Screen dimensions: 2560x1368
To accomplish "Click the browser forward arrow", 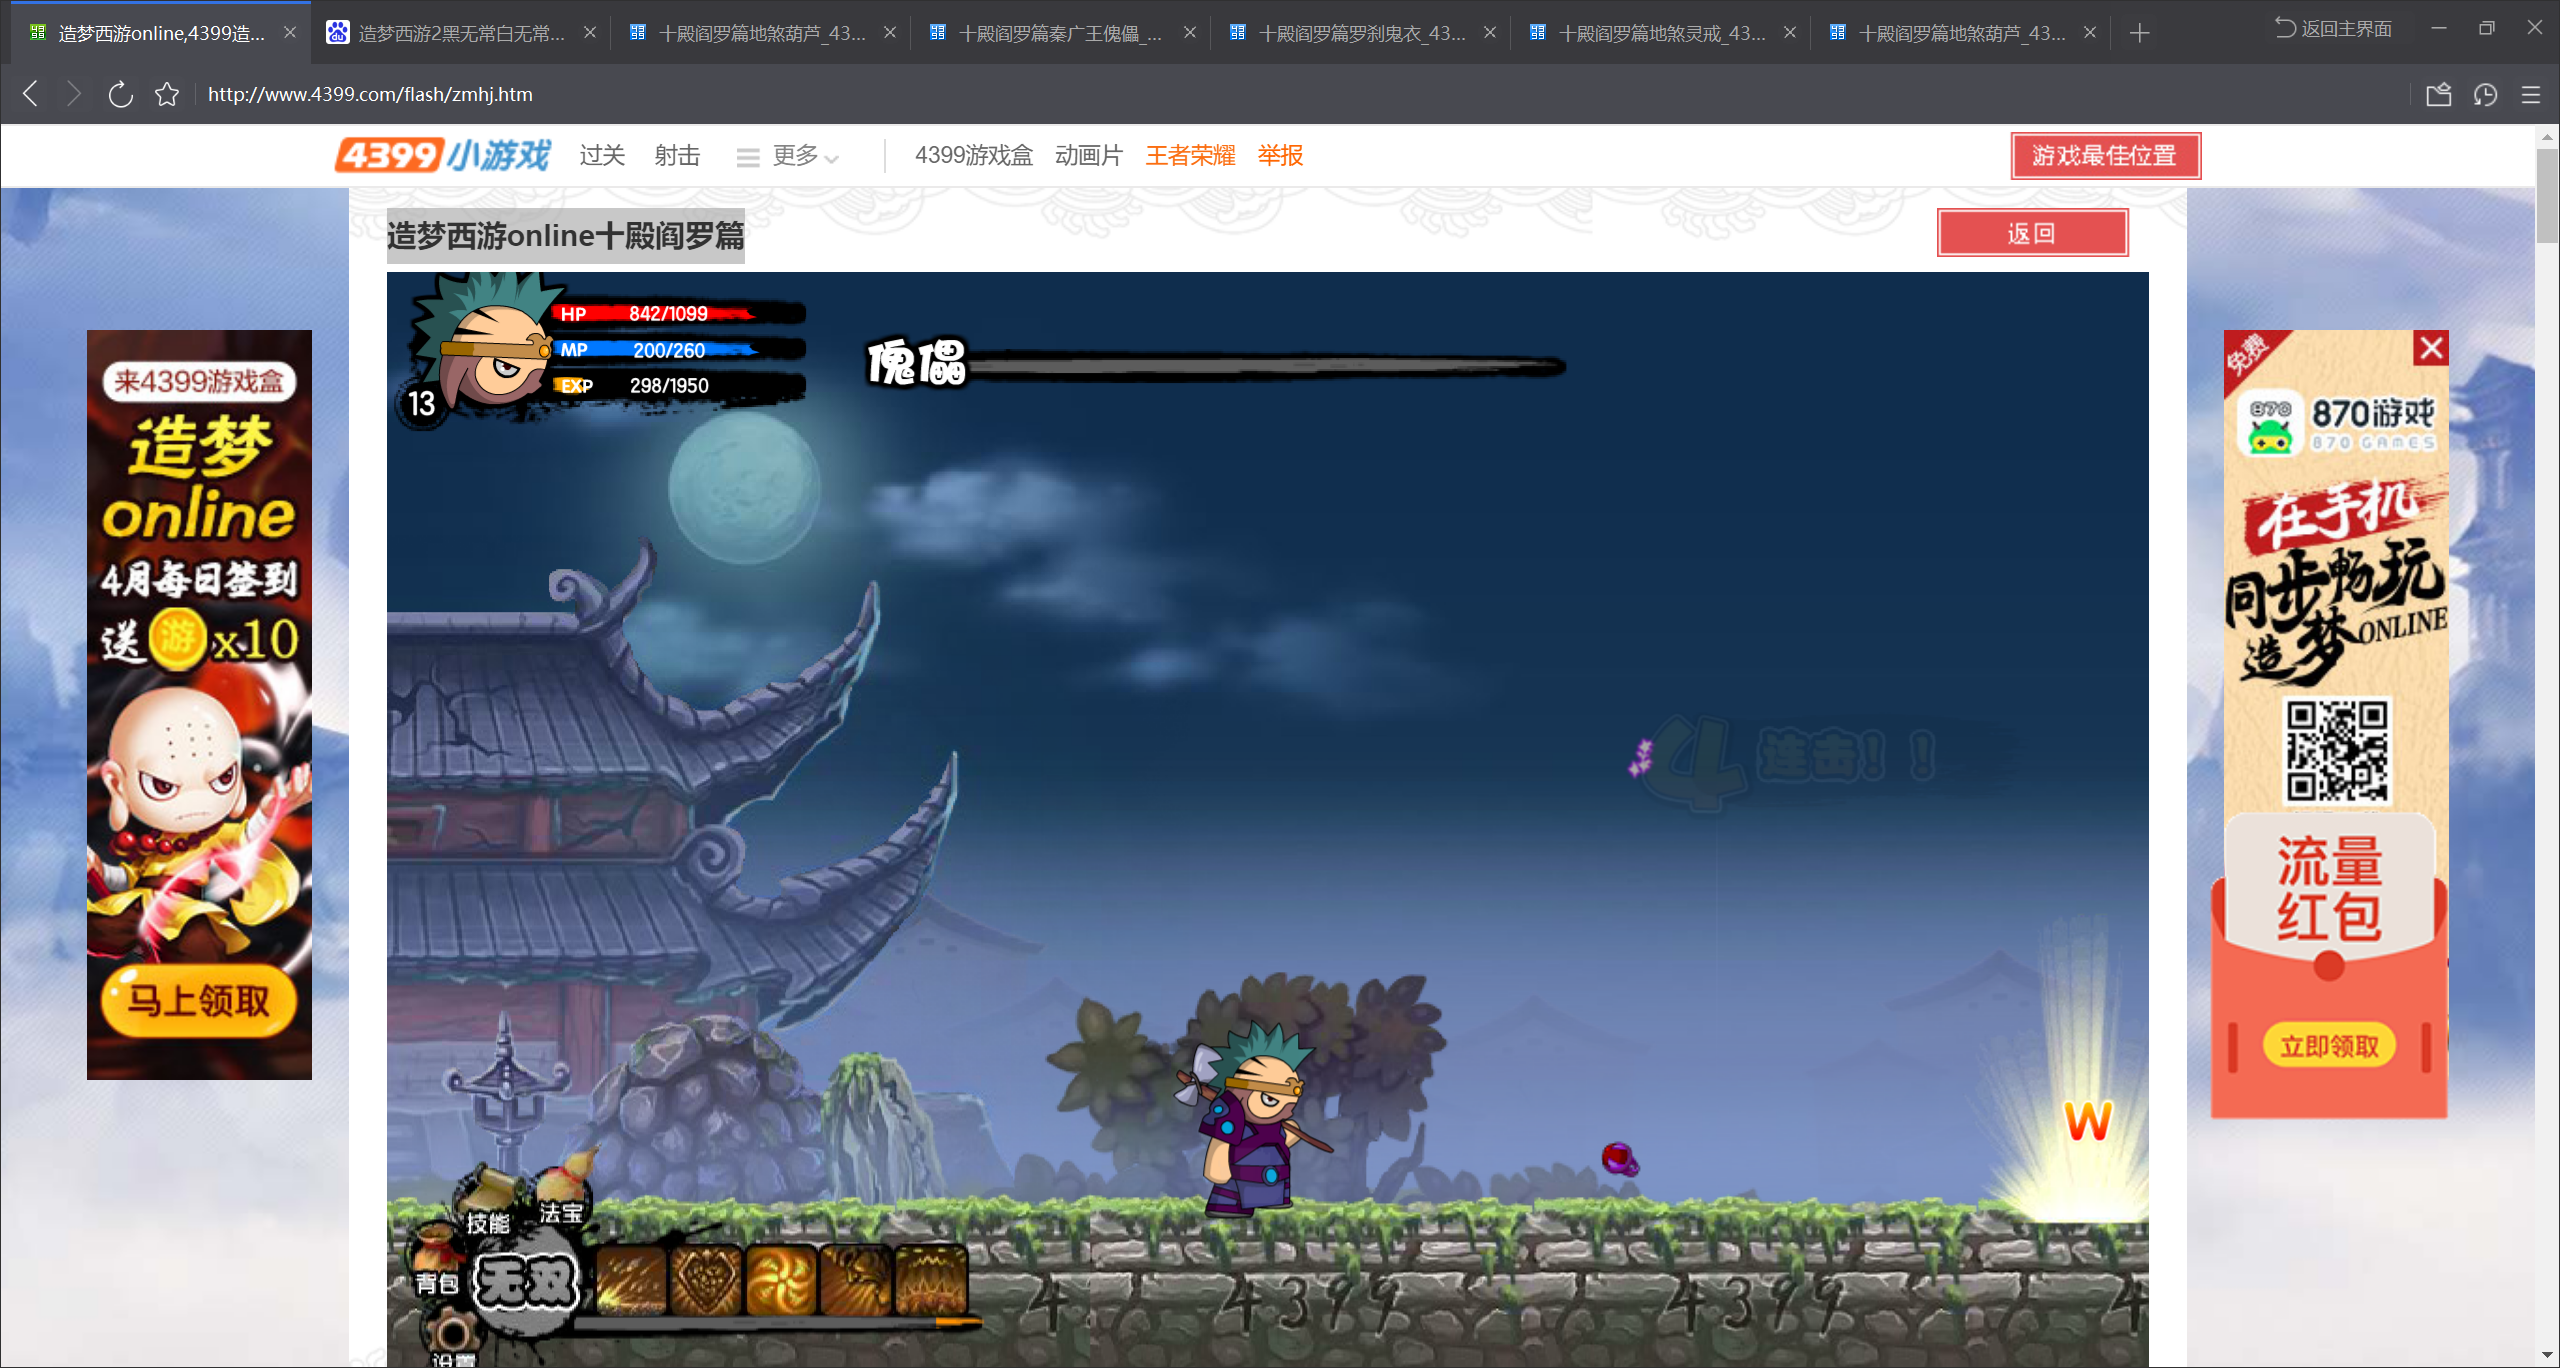I will point(73,94).
